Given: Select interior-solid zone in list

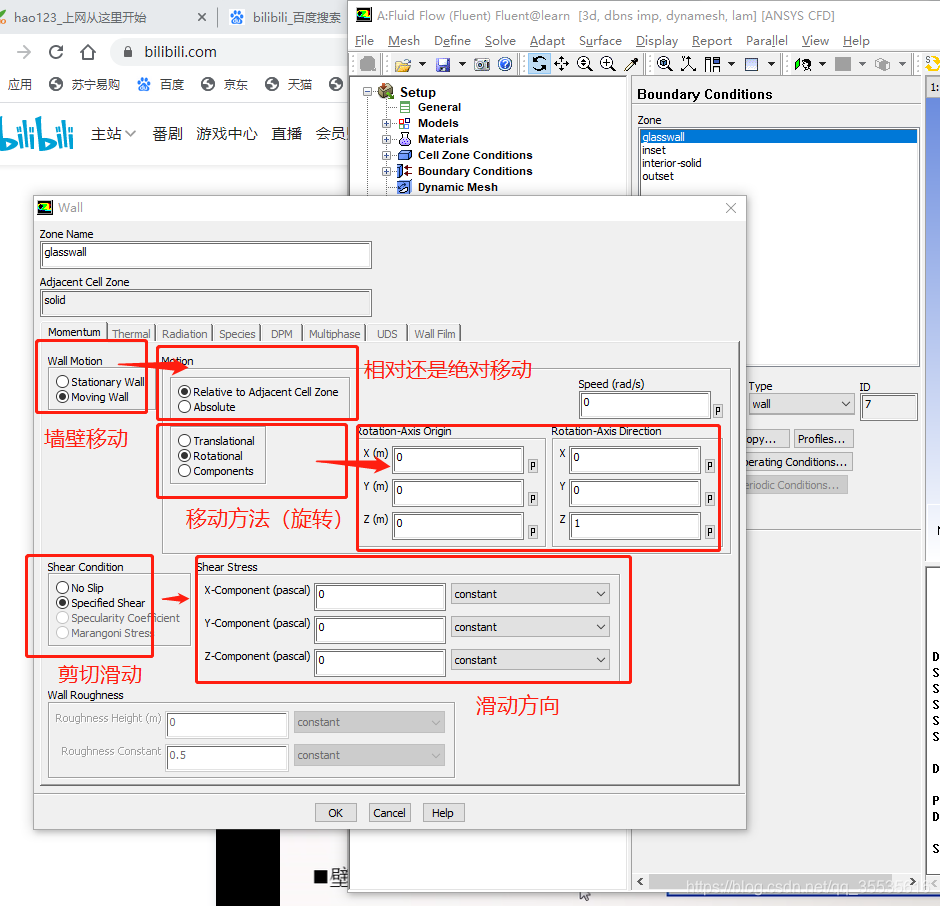Looking at the screenshot, I should 778,163.
